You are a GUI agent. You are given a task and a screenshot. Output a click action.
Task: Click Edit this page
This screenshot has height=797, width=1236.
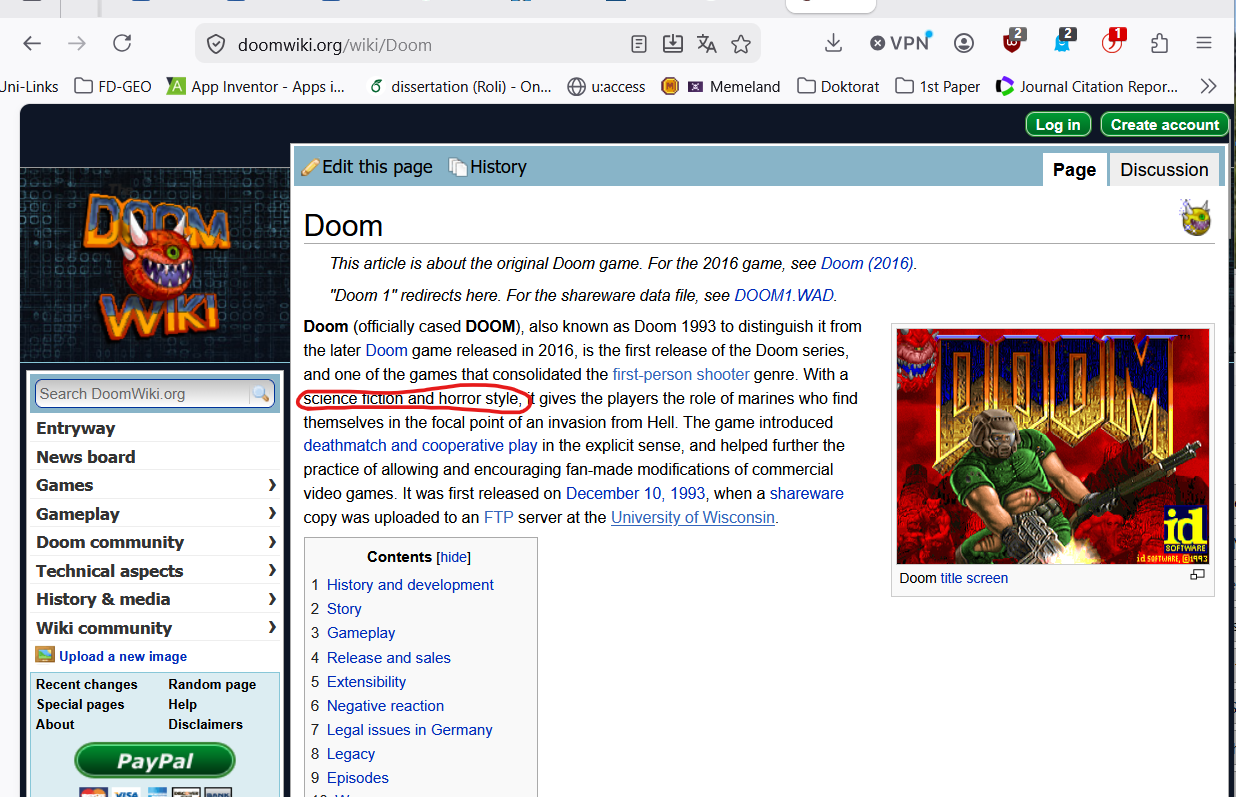tap(368, 167)
